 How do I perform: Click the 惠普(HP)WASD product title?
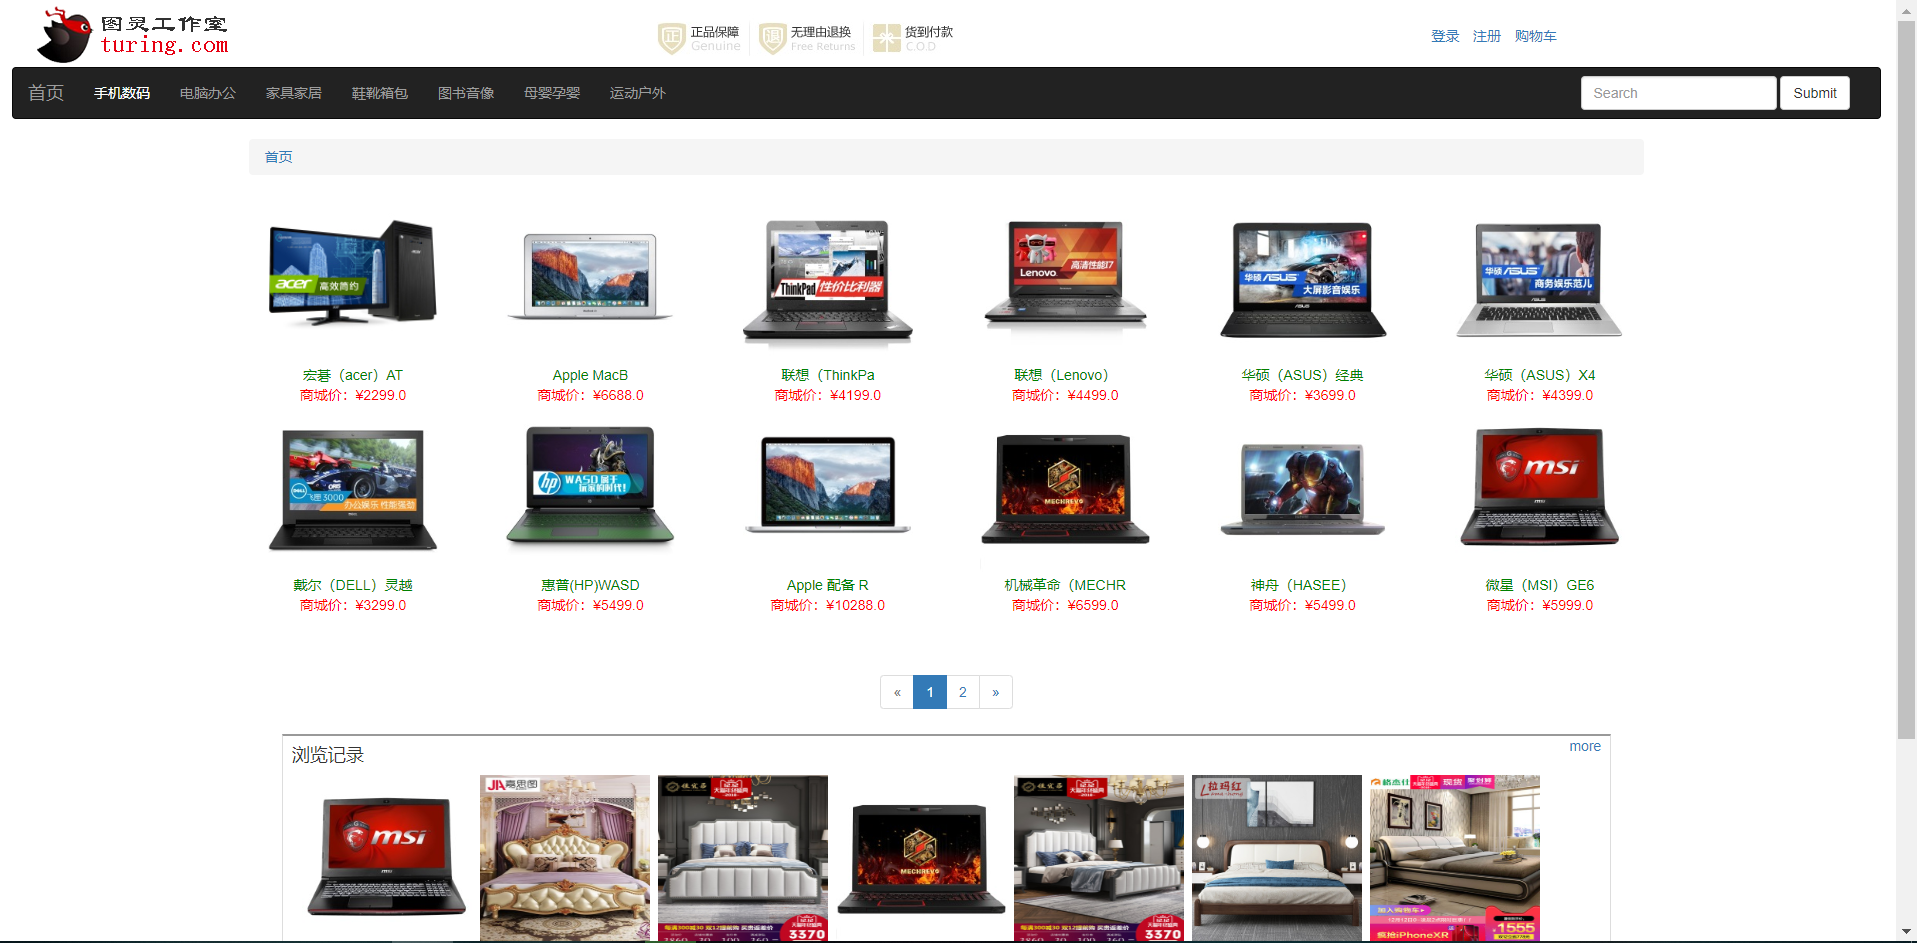point(590,585)
